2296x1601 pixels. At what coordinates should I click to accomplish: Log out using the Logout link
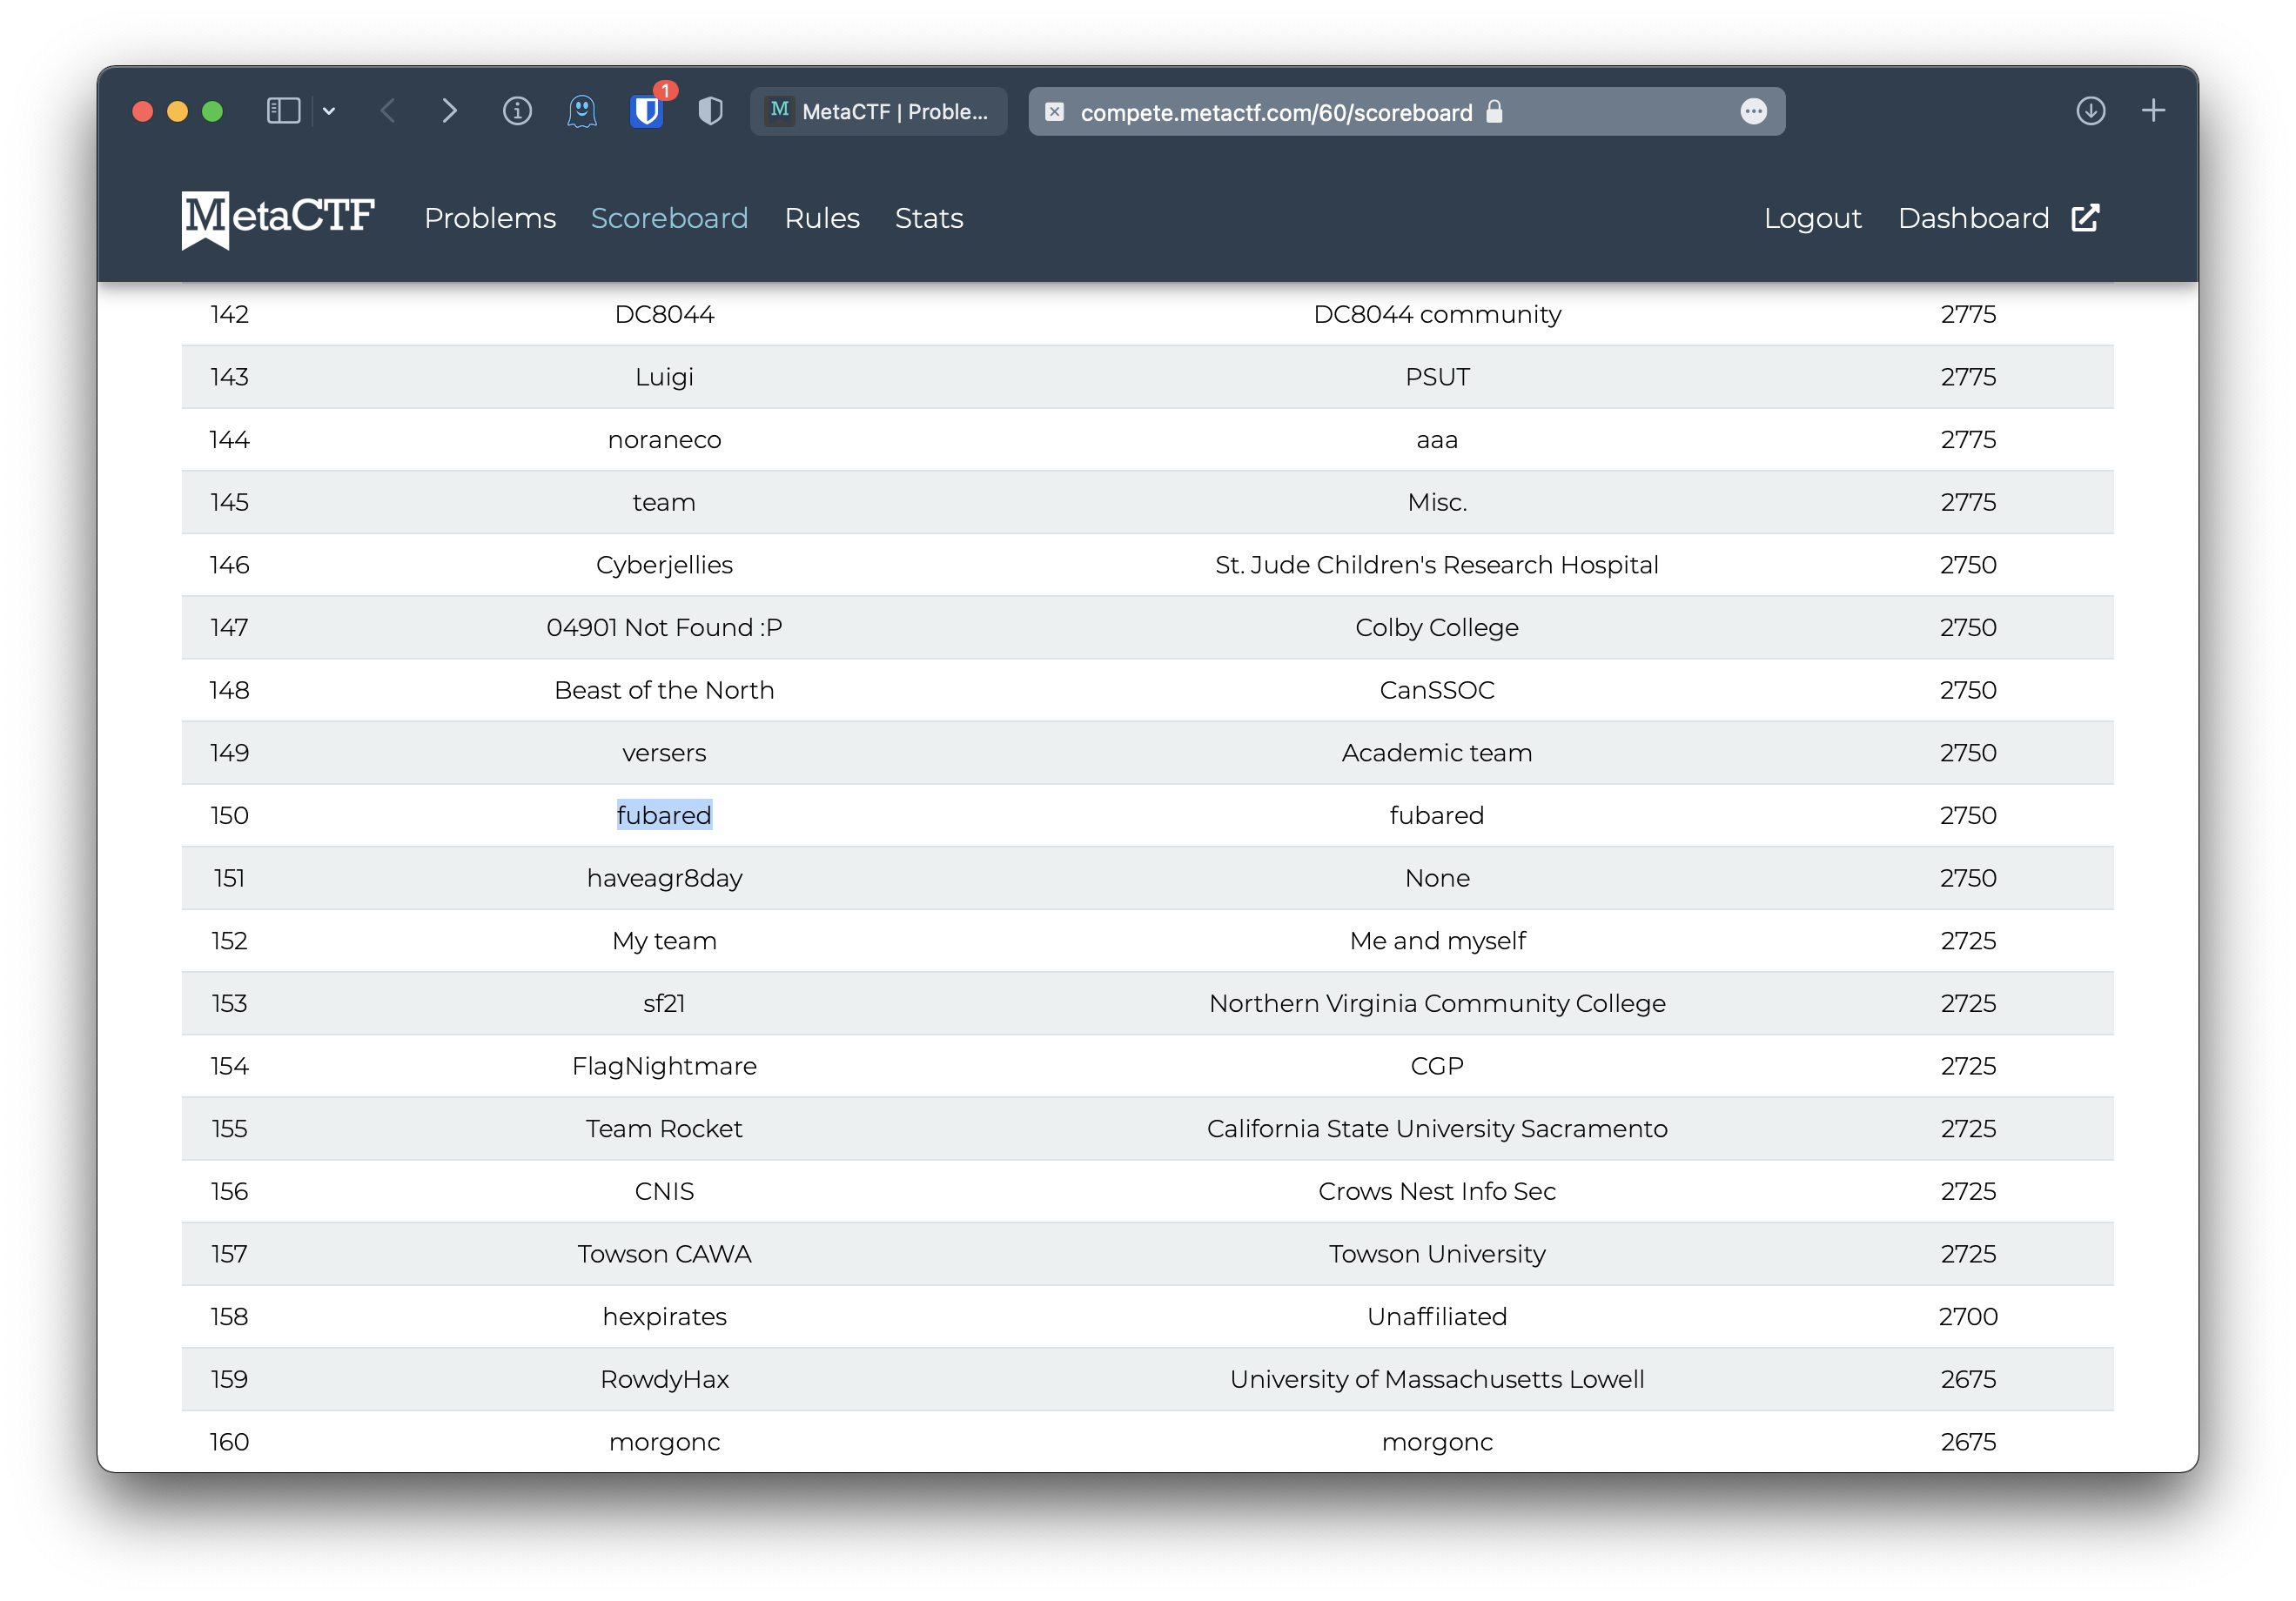[1812, 219]
